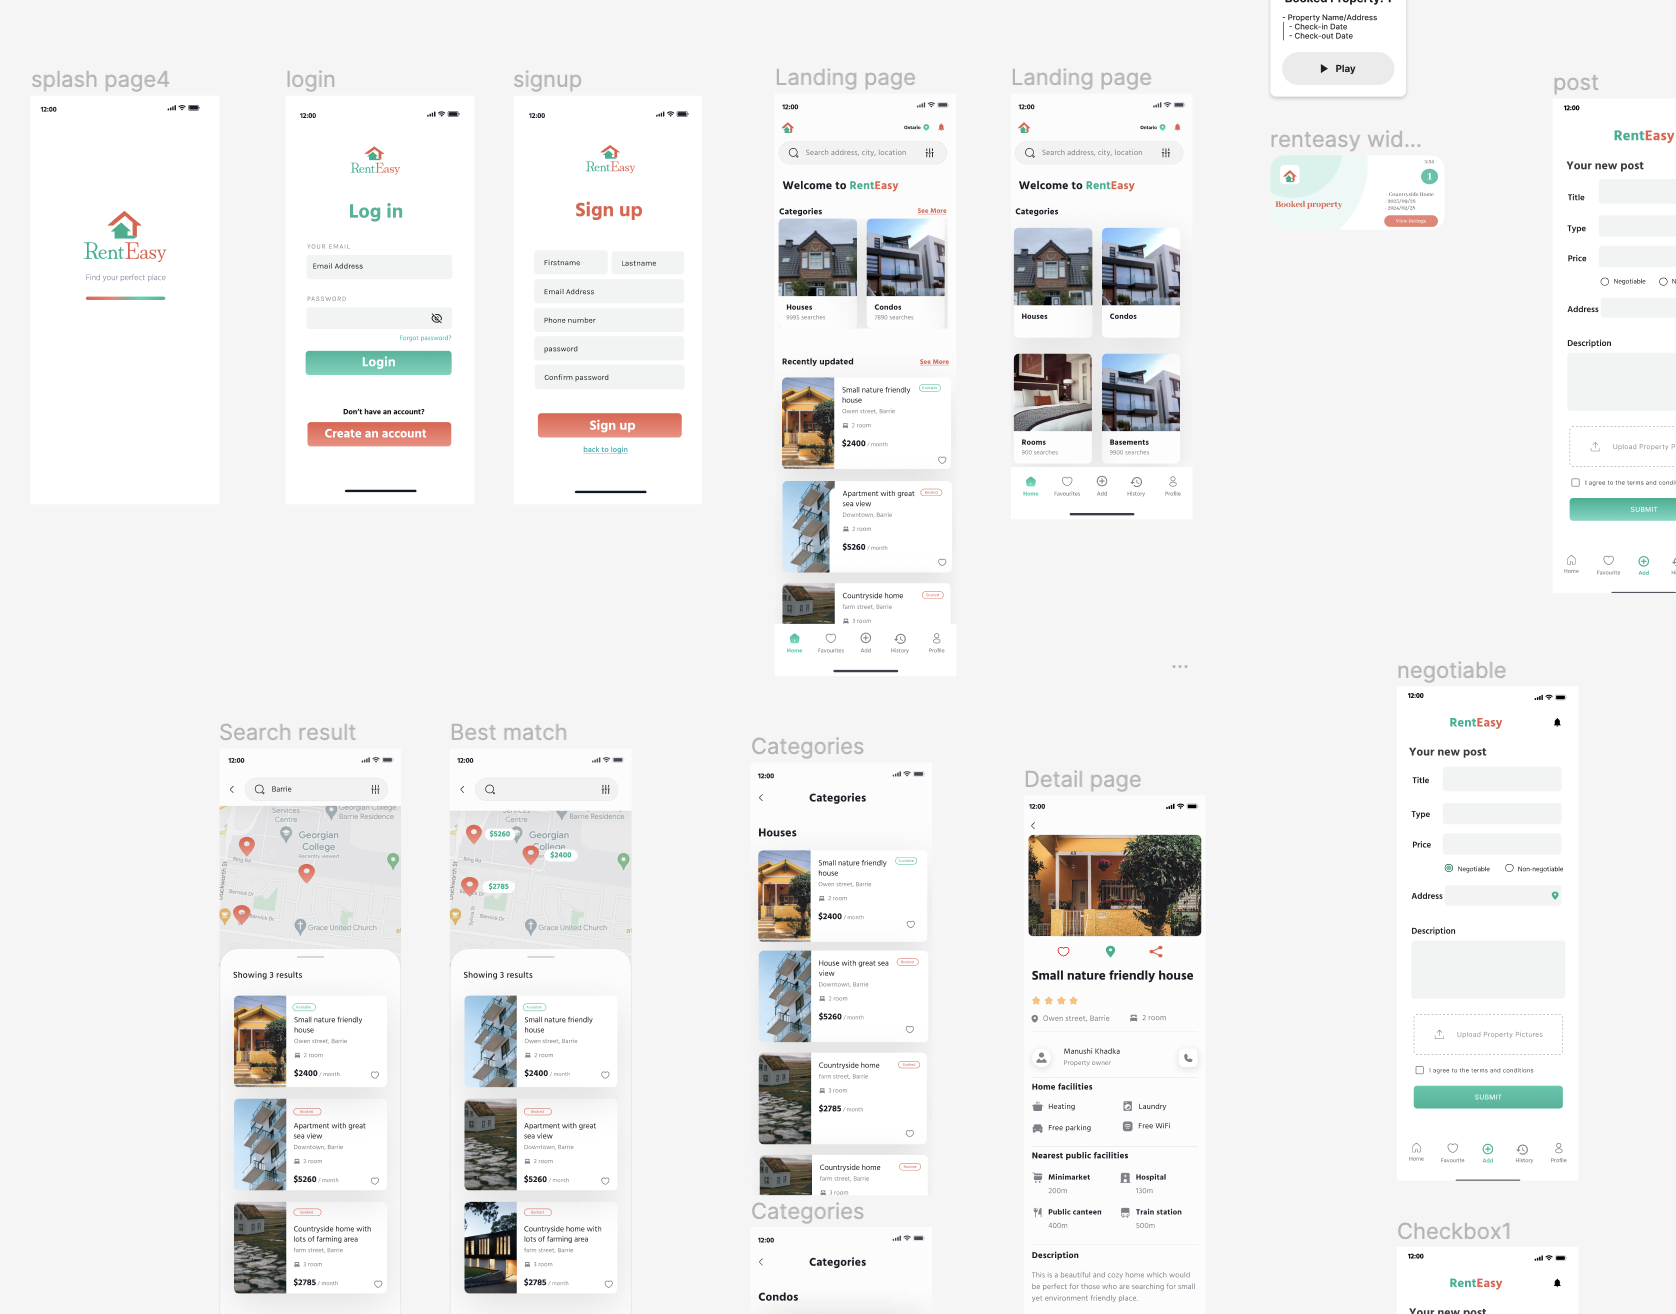This screenshot has height=1314, width=1676.
Task: Check the terms and conditions box in negotiable frame
Action: point(1419,1070)
